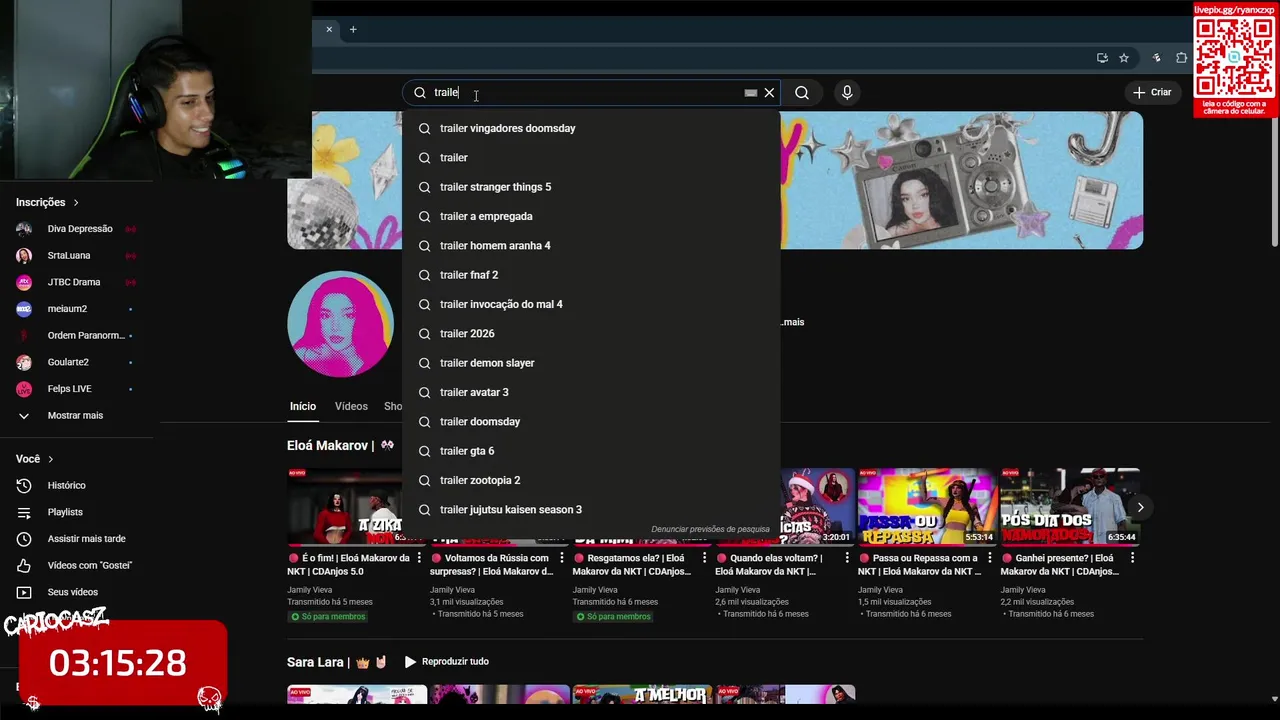Open Goularte2 subscription channel

click(76, 362)
